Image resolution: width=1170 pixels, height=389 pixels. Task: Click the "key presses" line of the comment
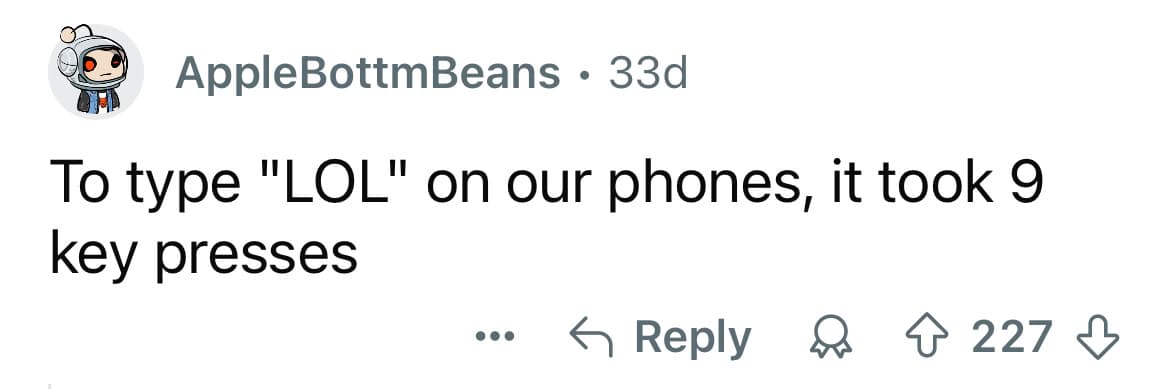203,255
